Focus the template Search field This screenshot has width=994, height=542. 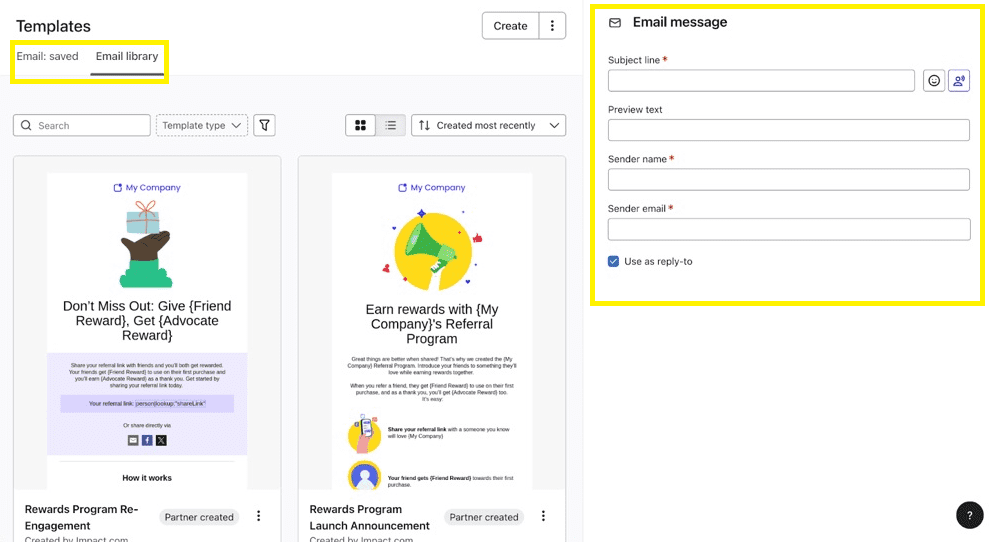click(x=82, y=126)
